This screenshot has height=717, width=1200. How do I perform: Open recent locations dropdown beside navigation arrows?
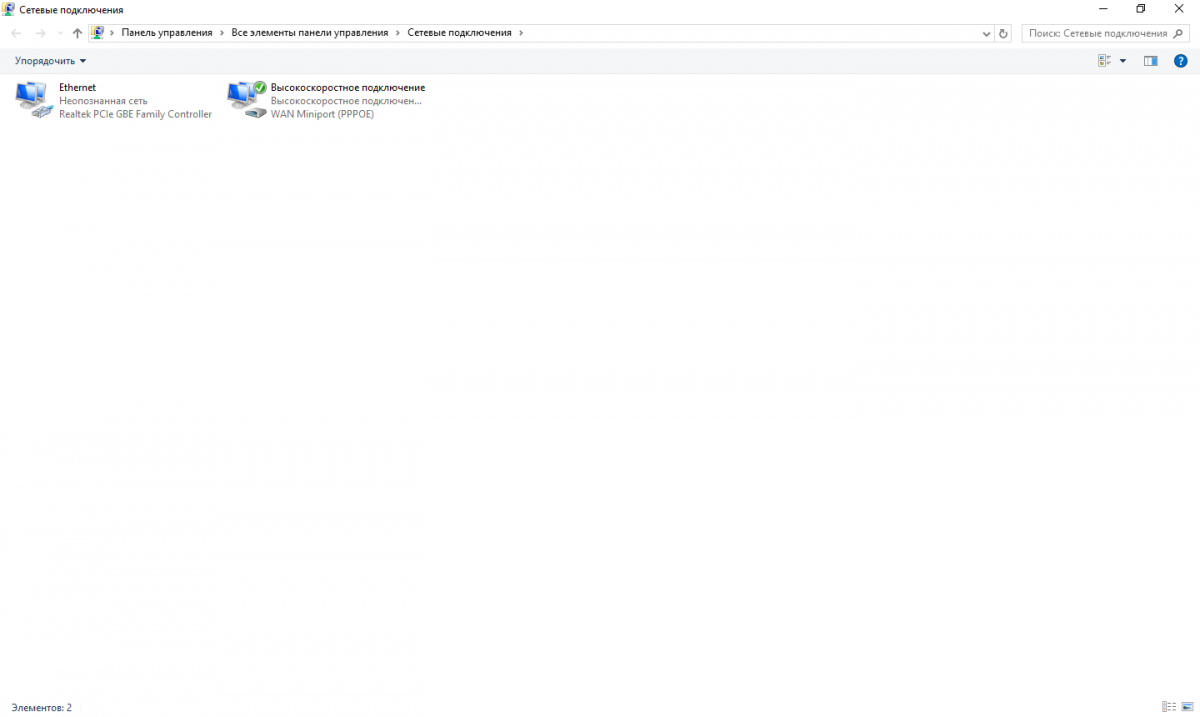[60, 33]
